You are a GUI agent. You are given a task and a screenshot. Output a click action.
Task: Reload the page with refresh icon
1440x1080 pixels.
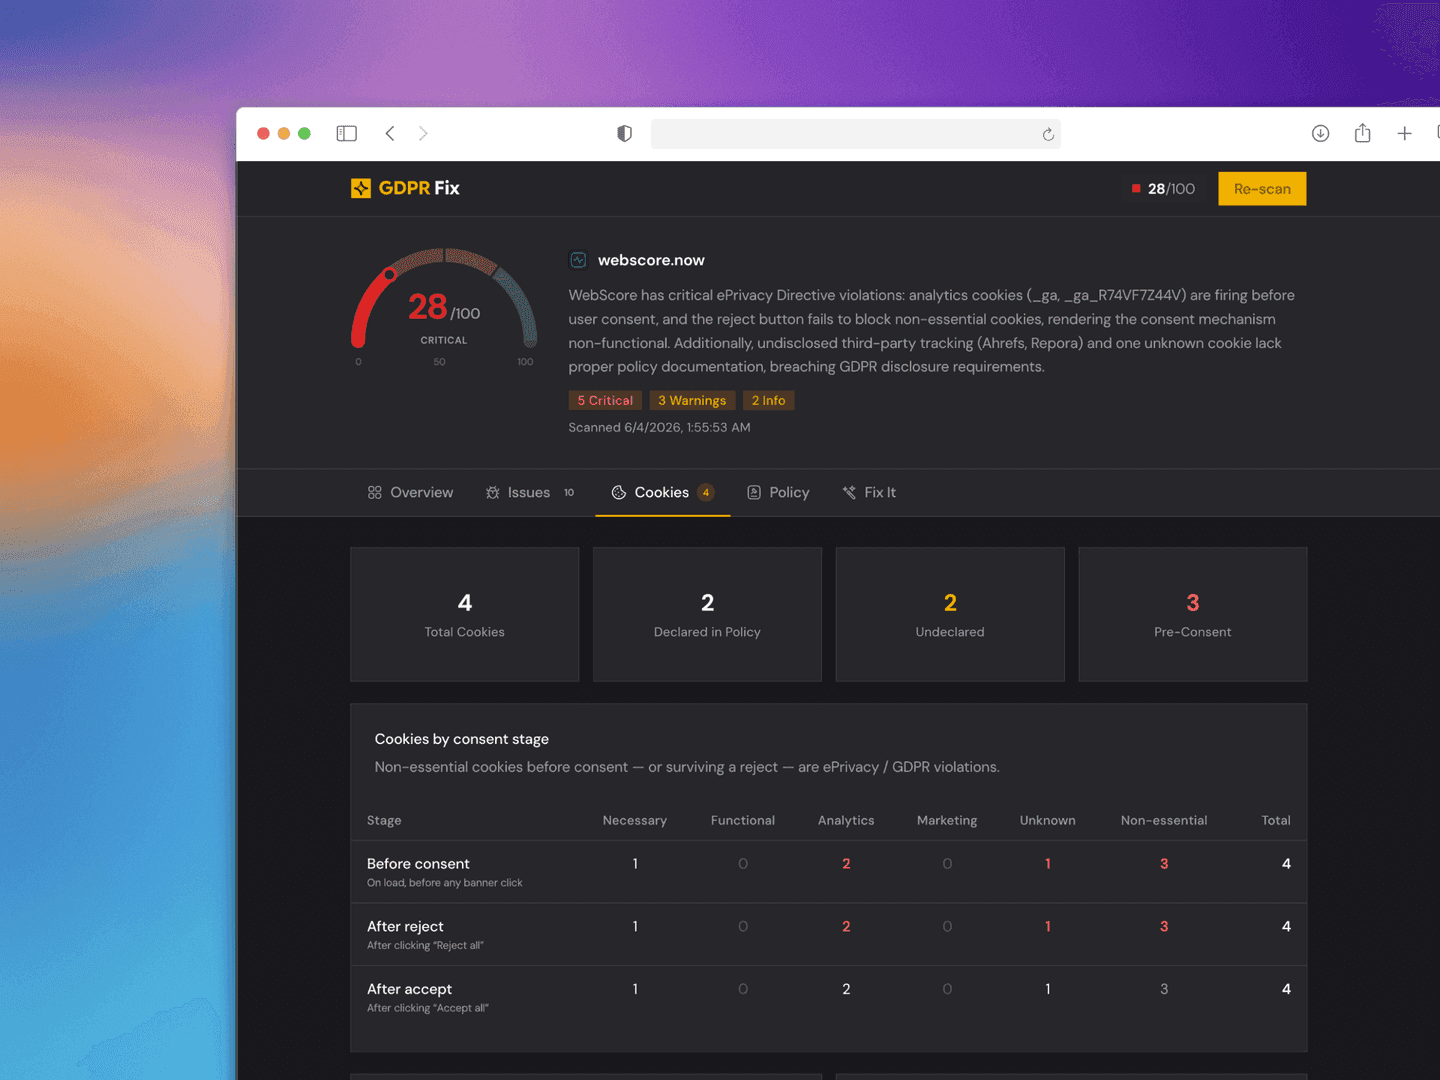1048,134
